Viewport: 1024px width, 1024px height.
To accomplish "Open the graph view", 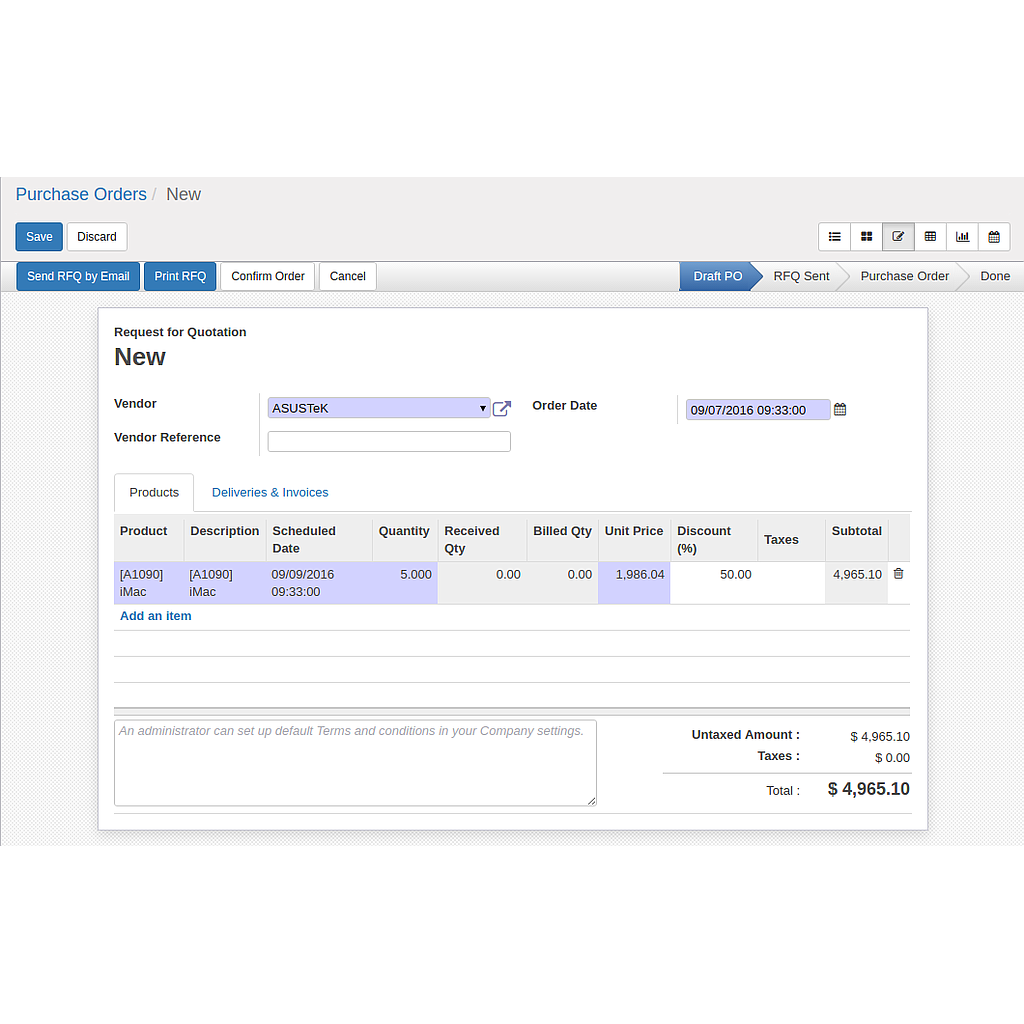I will pos(962,237).
